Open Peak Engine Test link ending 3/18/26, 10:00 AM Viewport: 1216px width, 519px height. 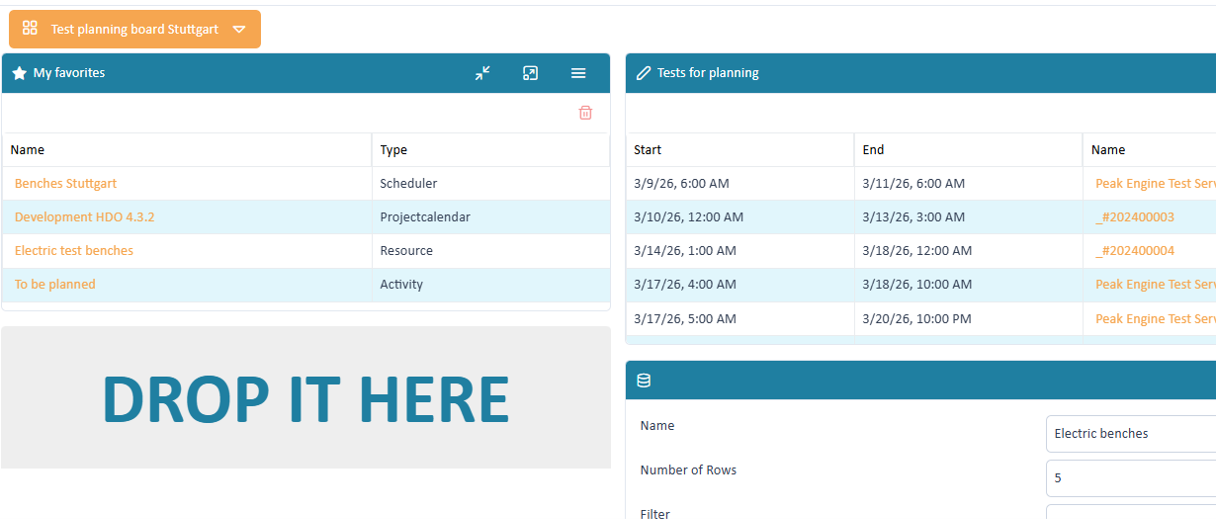tap(1155, 284)
